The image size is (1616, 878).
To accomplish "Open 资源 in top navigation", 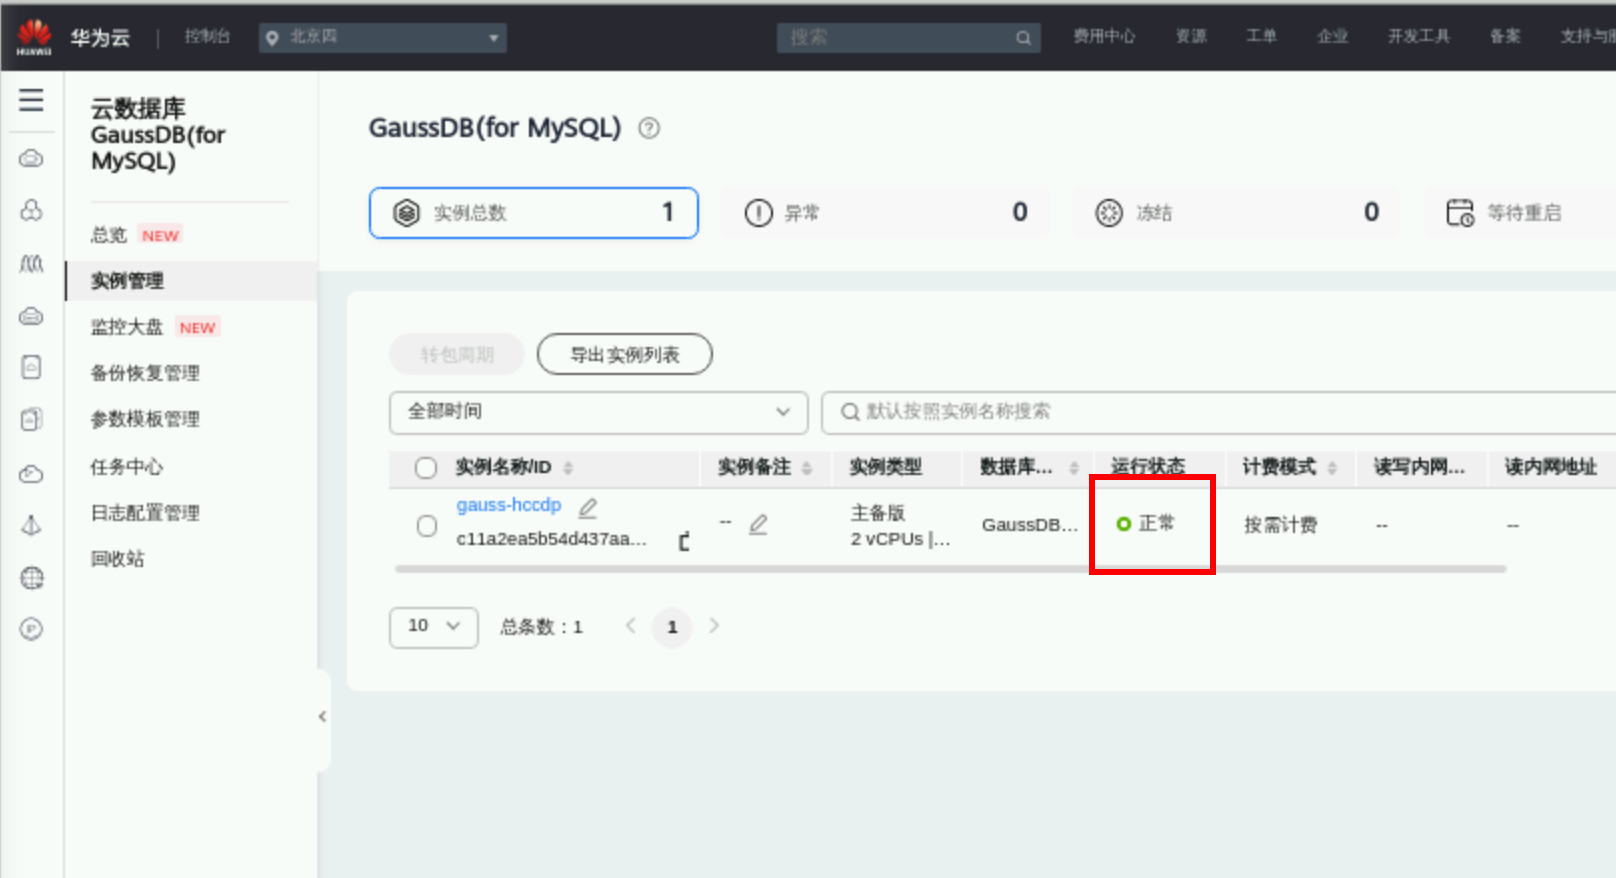I will (1191, 37).
